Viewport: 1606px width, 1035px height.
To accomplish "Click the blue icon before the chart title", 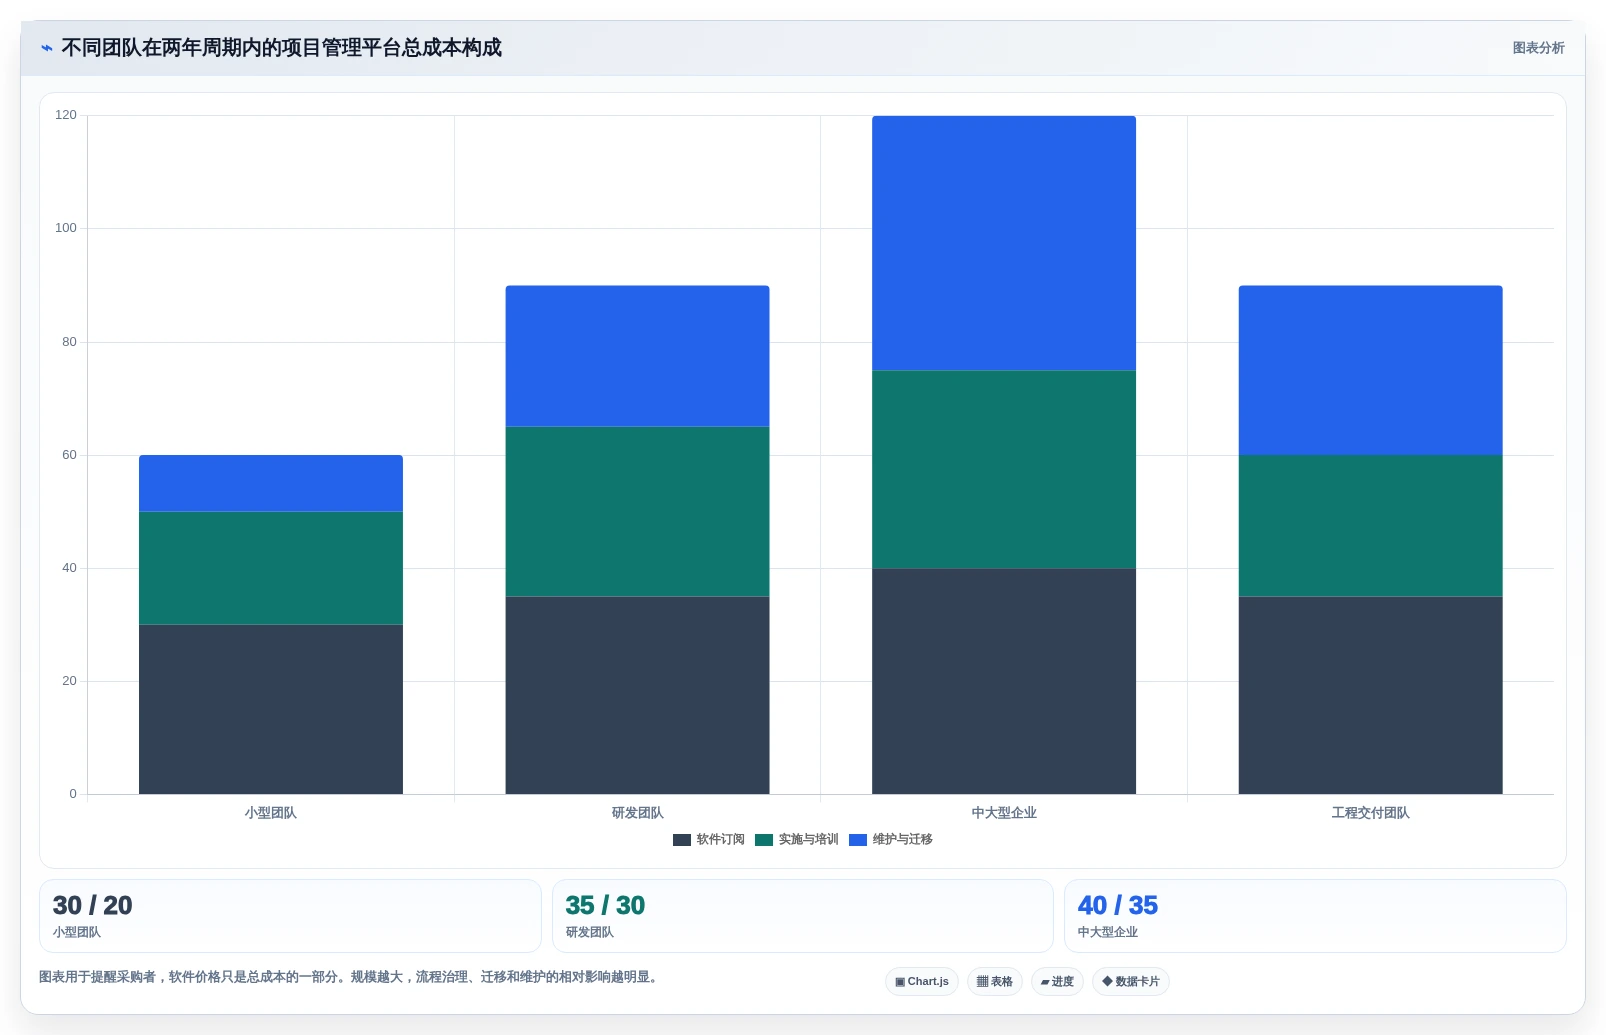I will (47, 48).
